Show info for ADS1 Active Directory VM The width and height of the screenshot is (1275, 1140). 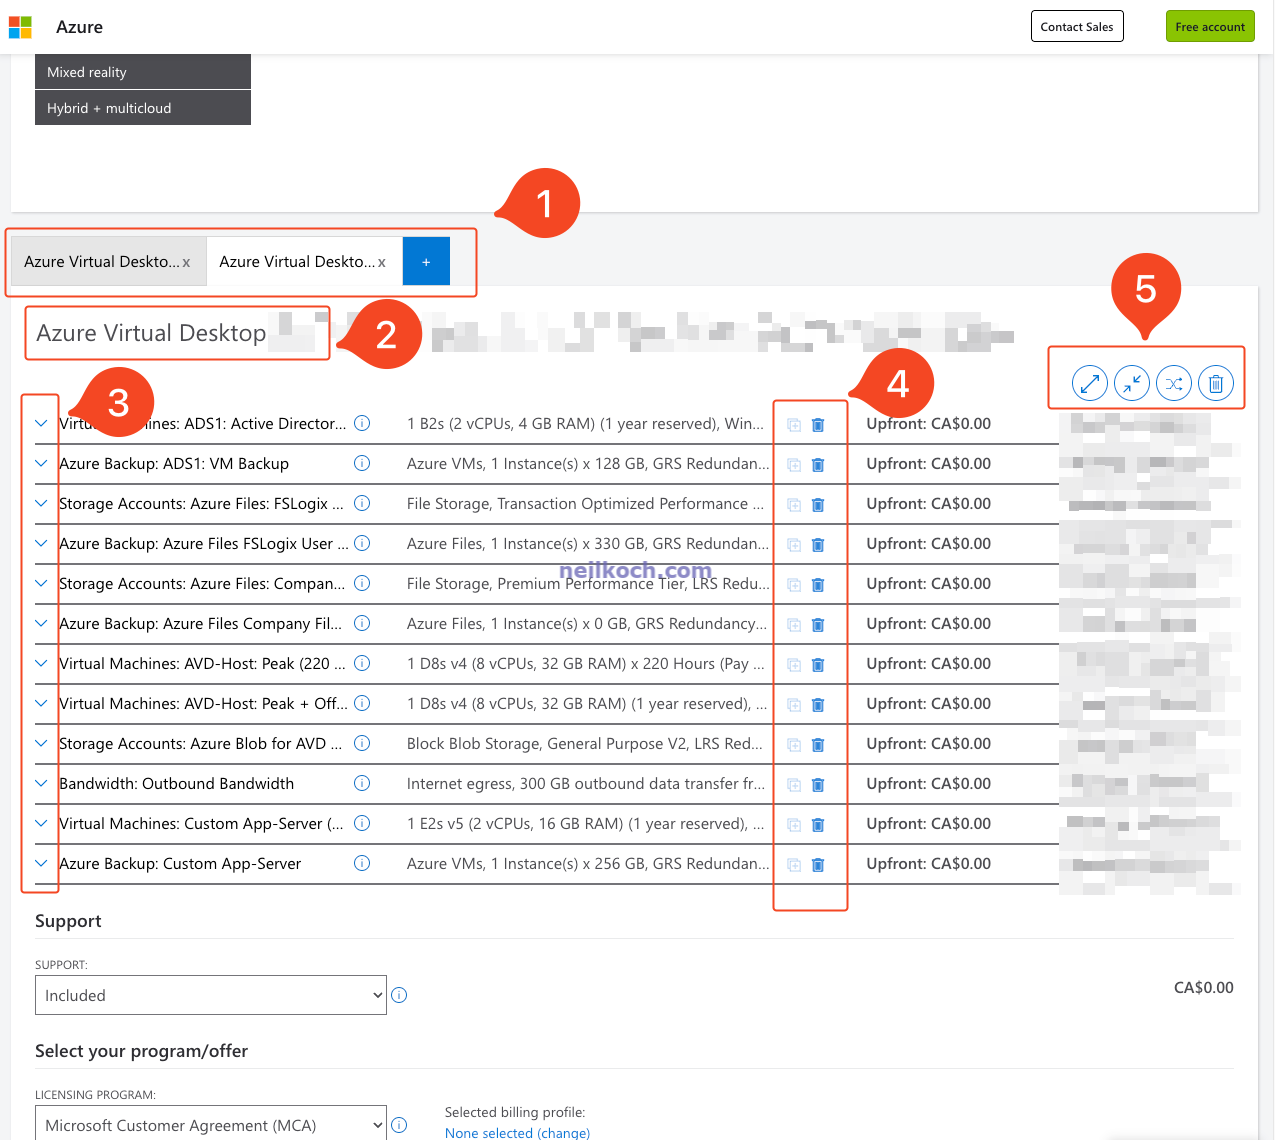[x=362, y=423]
